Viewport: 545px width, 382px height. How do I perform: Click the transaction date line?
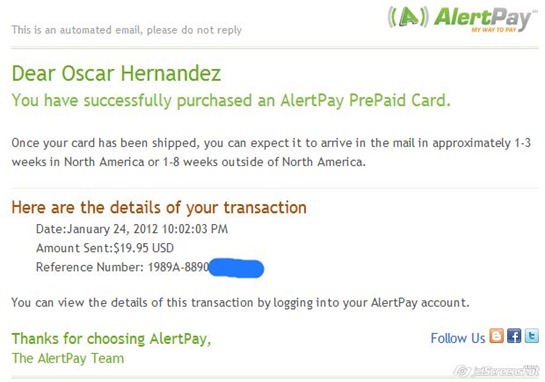coord(132,229)
